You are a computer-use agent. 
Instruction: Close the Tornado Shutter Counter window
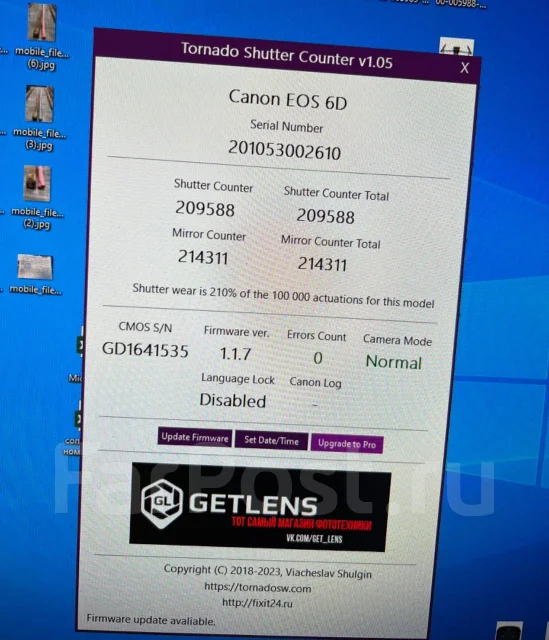pyautogui.click(x=465, y=67)
